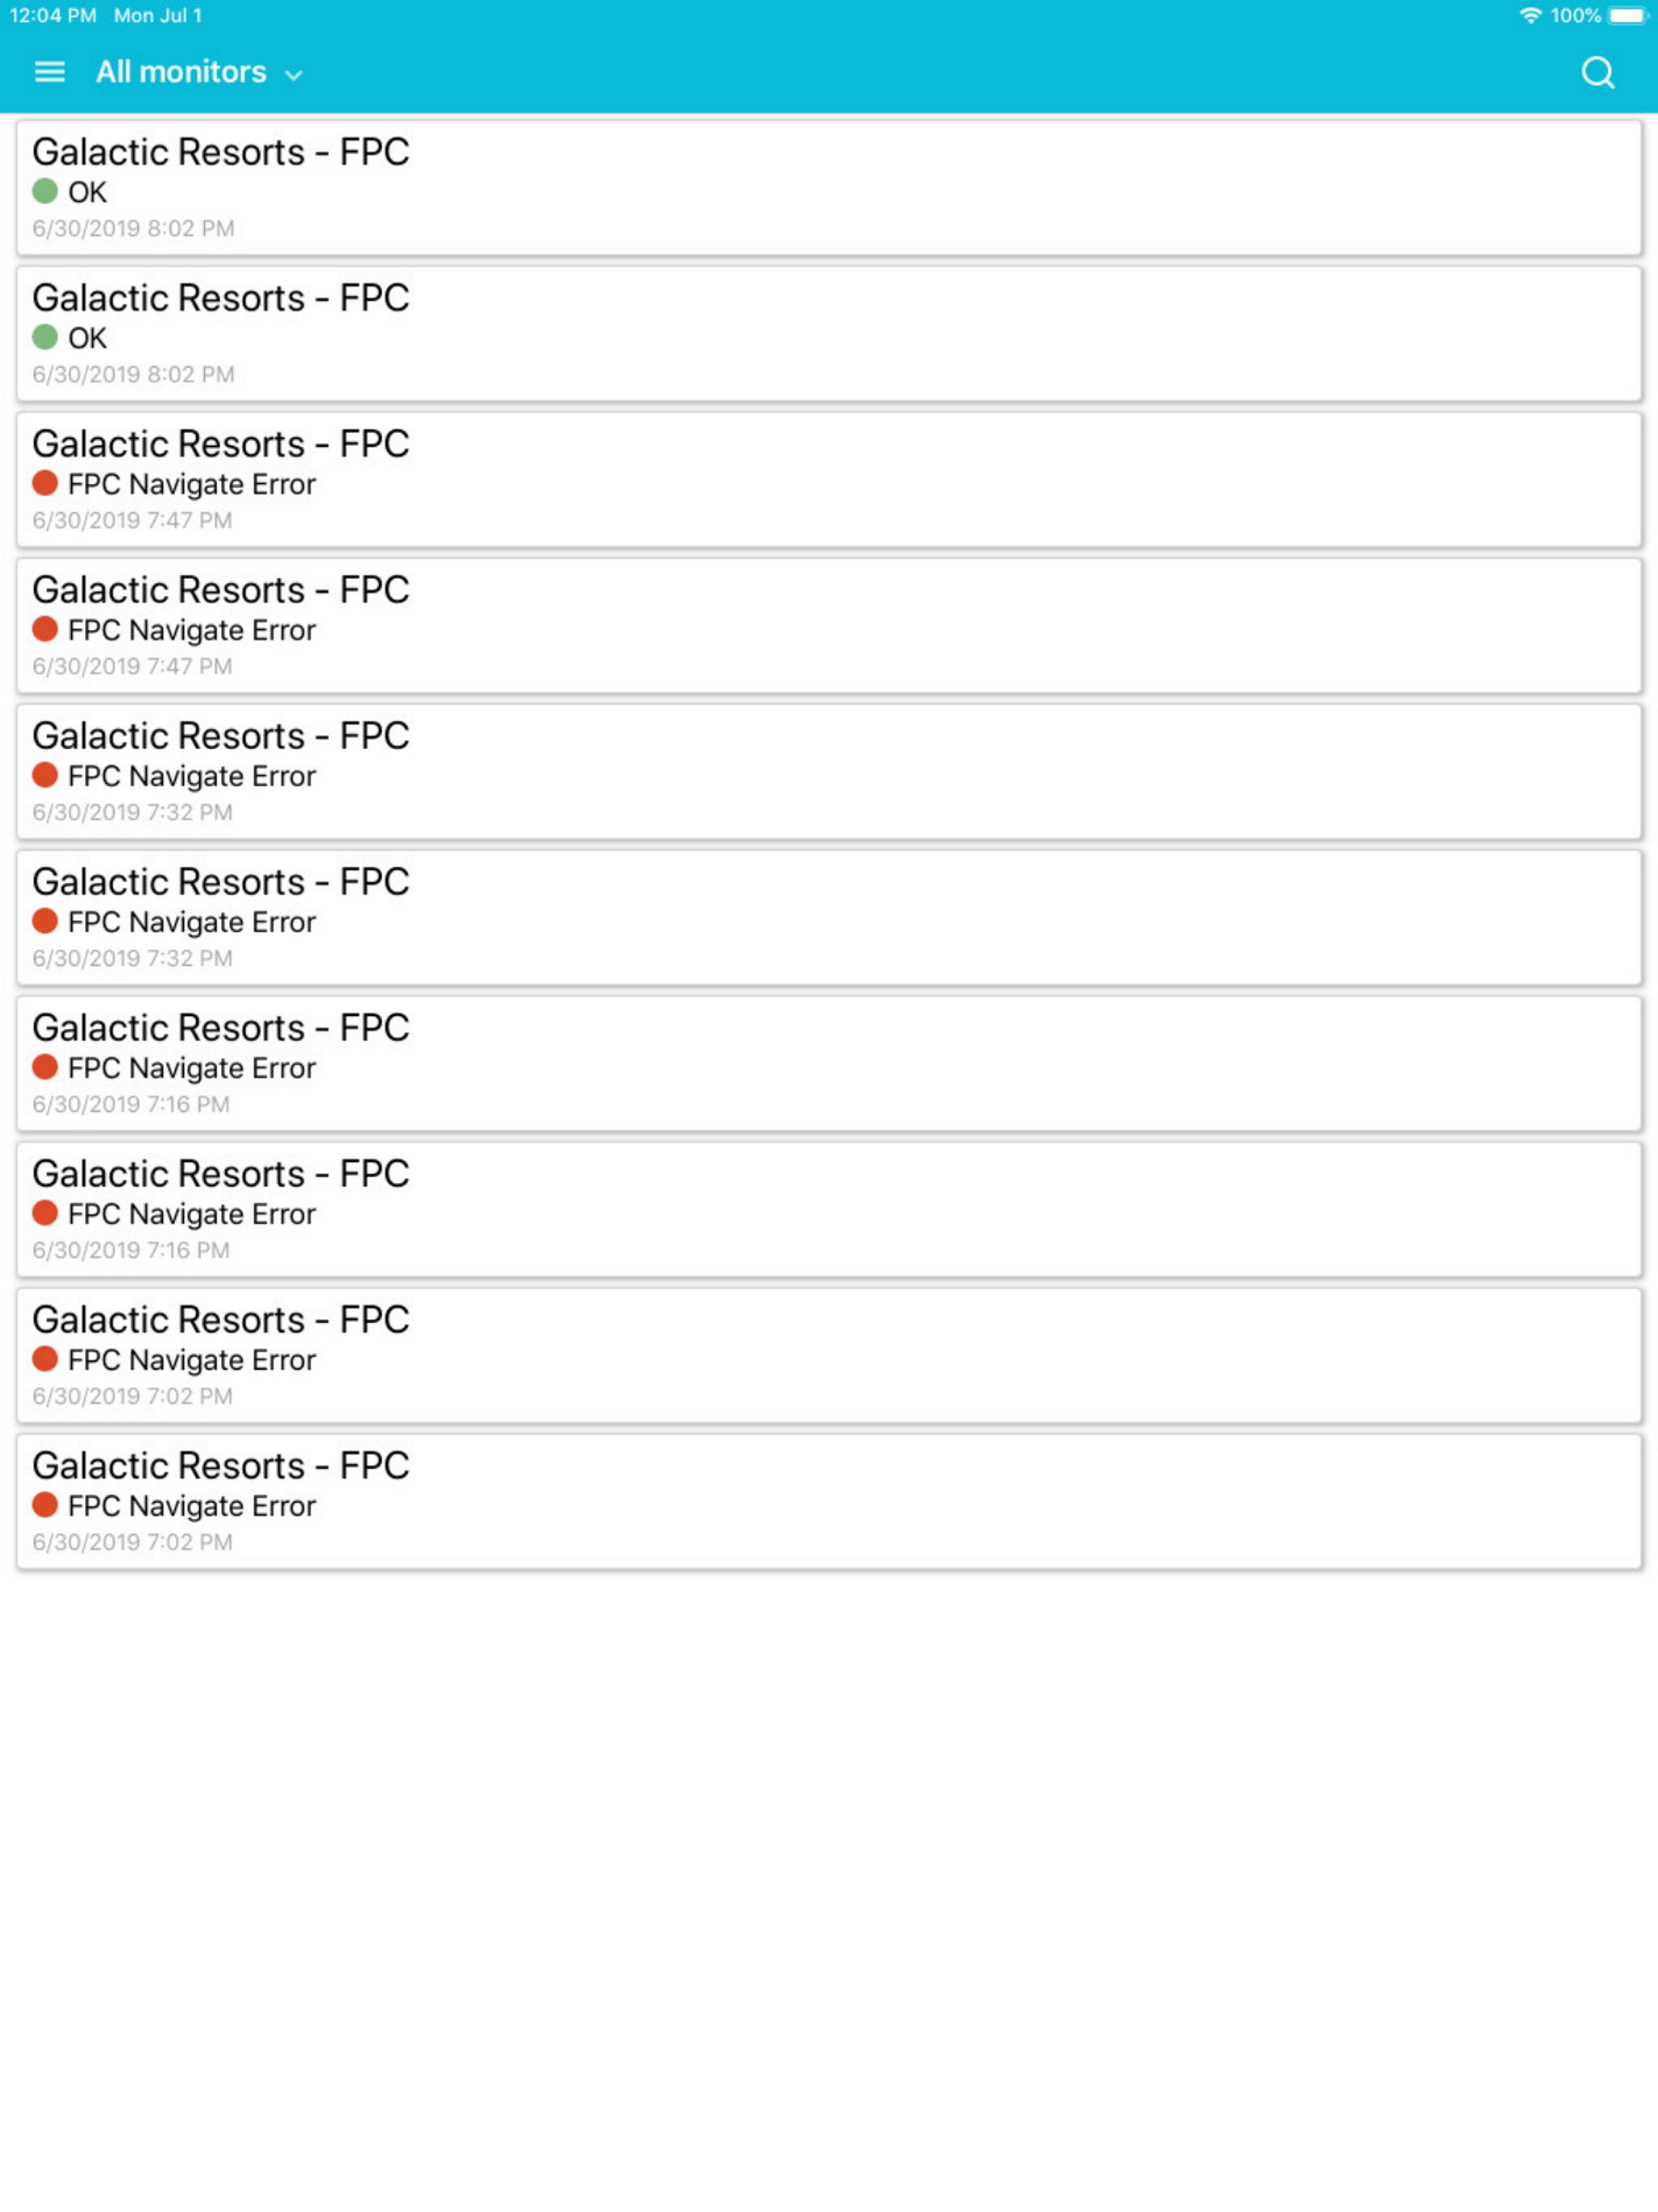
Task: Select second 7:32 PM Galactic Resorts entry
Action: click(x=828, y=918)
